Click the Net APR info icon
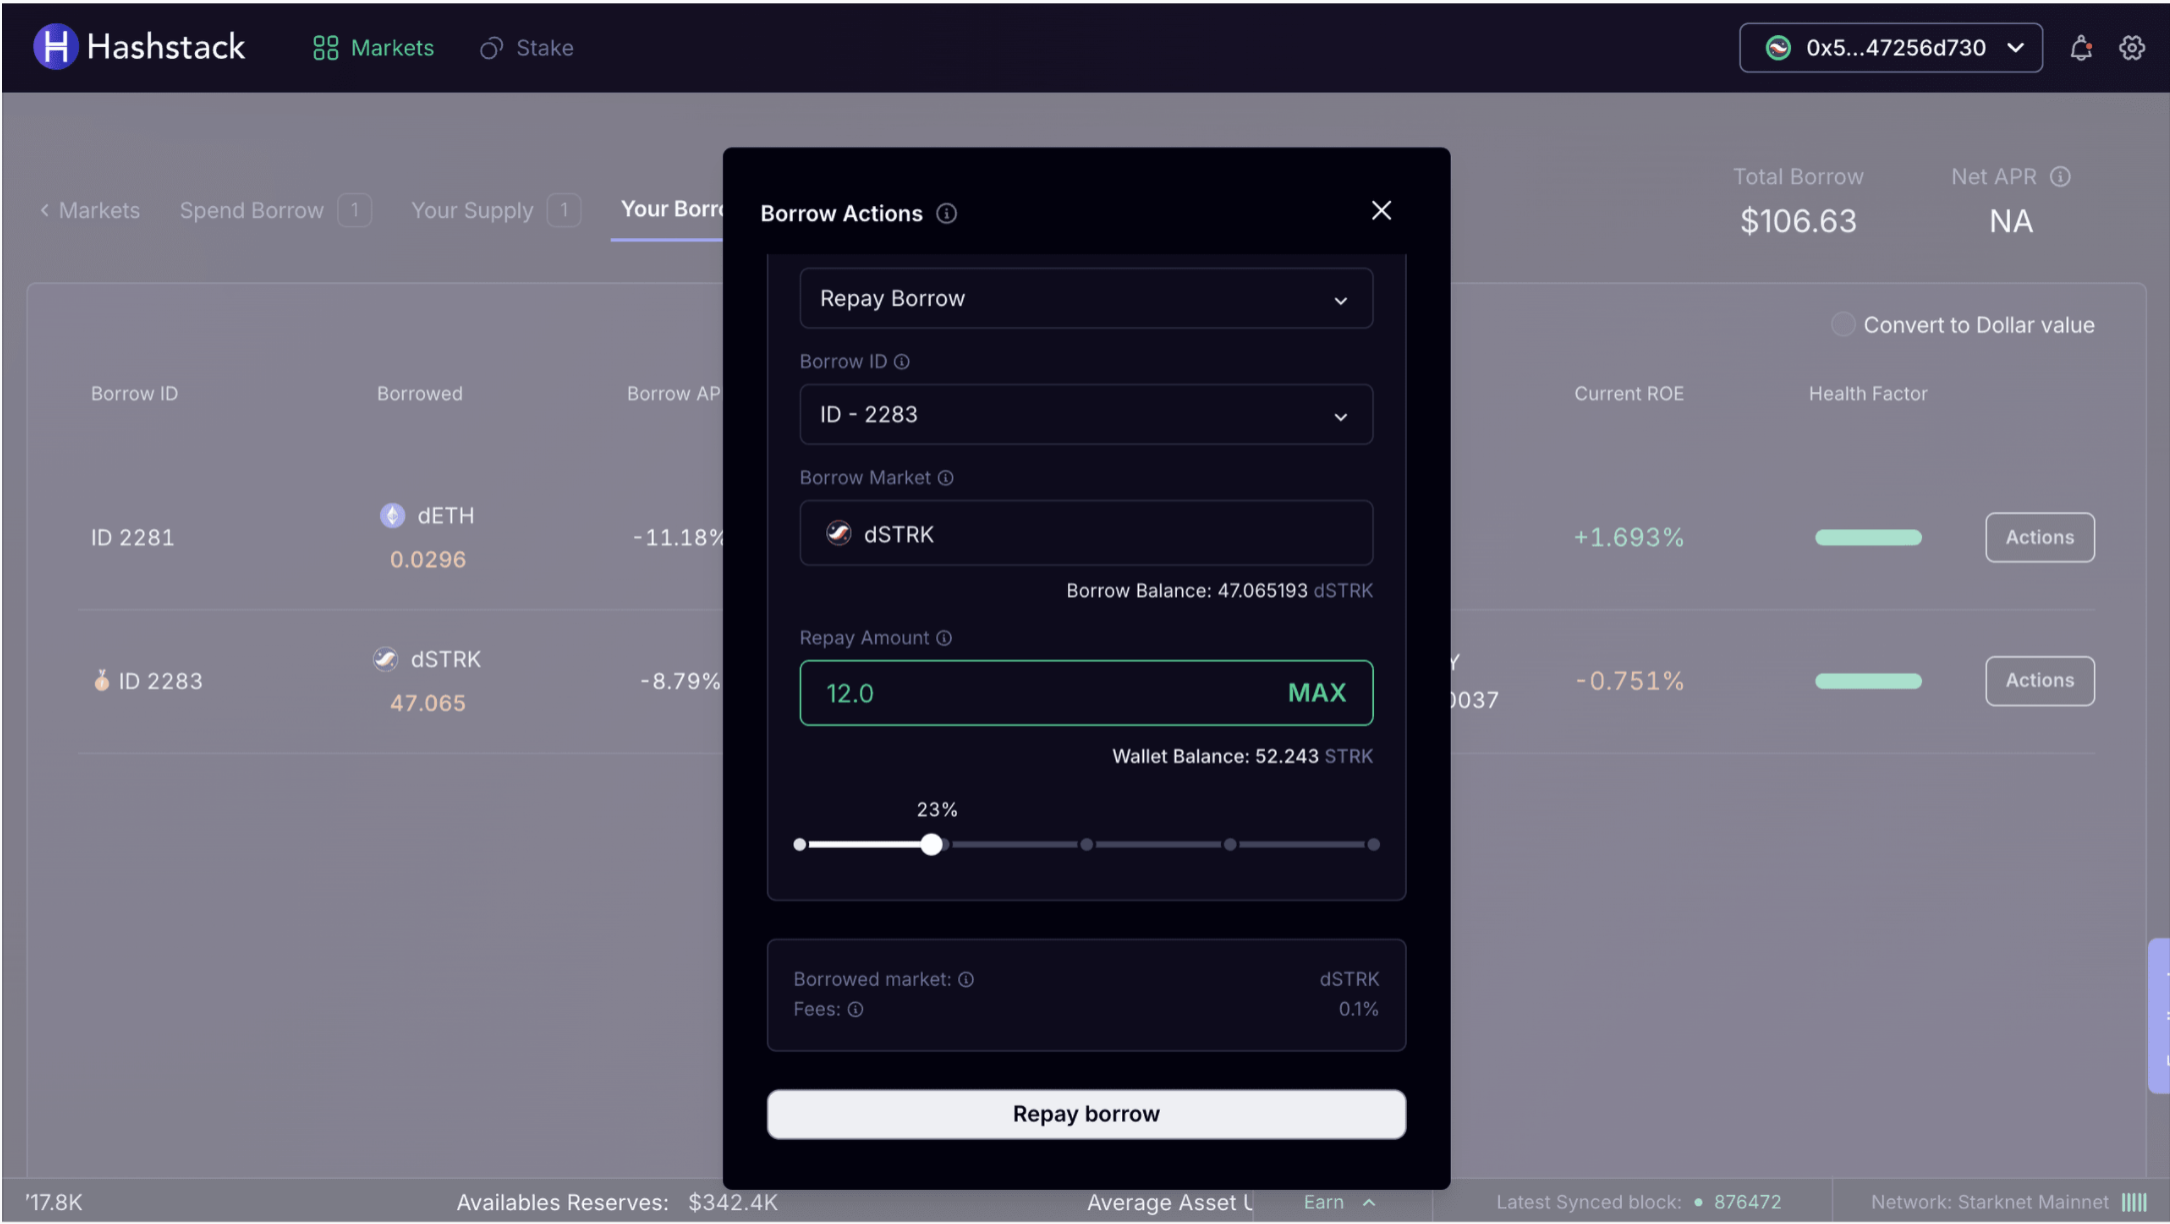The width and height of the screenshot is (2170, 1224). coord(2060,177)
